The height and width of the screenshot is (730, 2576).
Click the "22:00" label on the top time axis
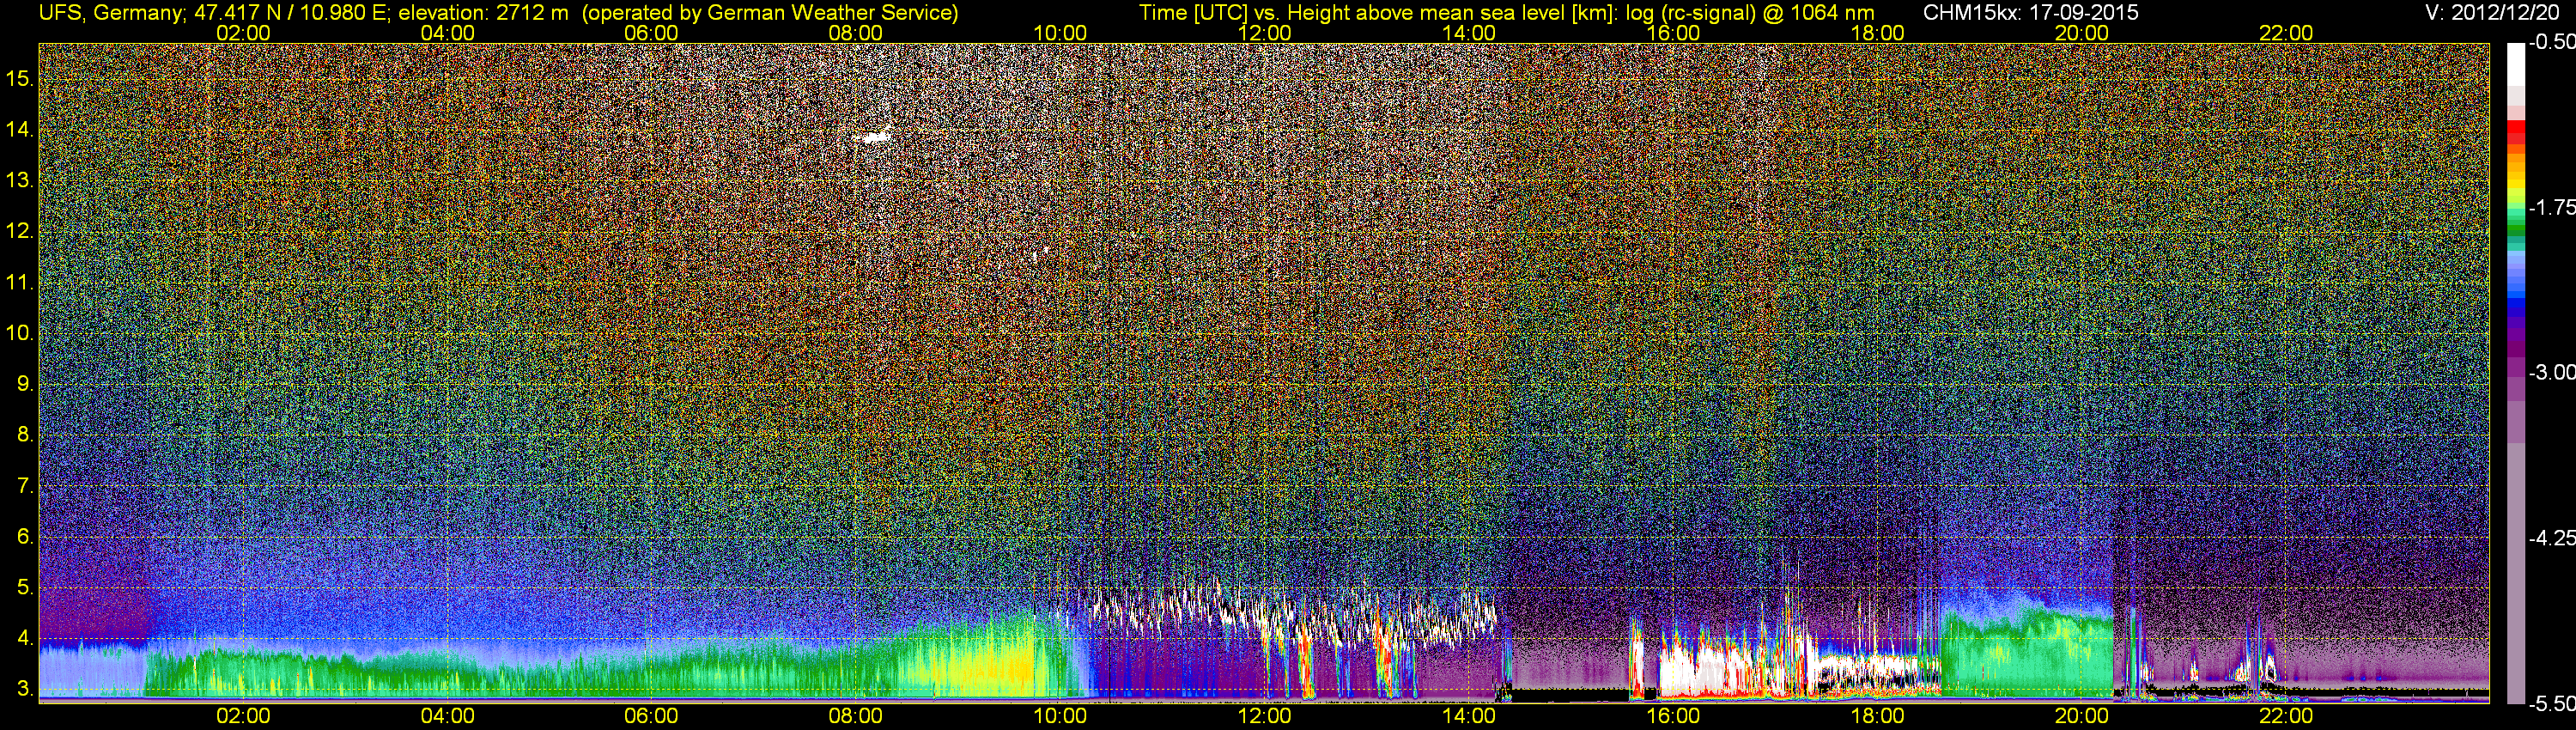(x=2286, y=33)
